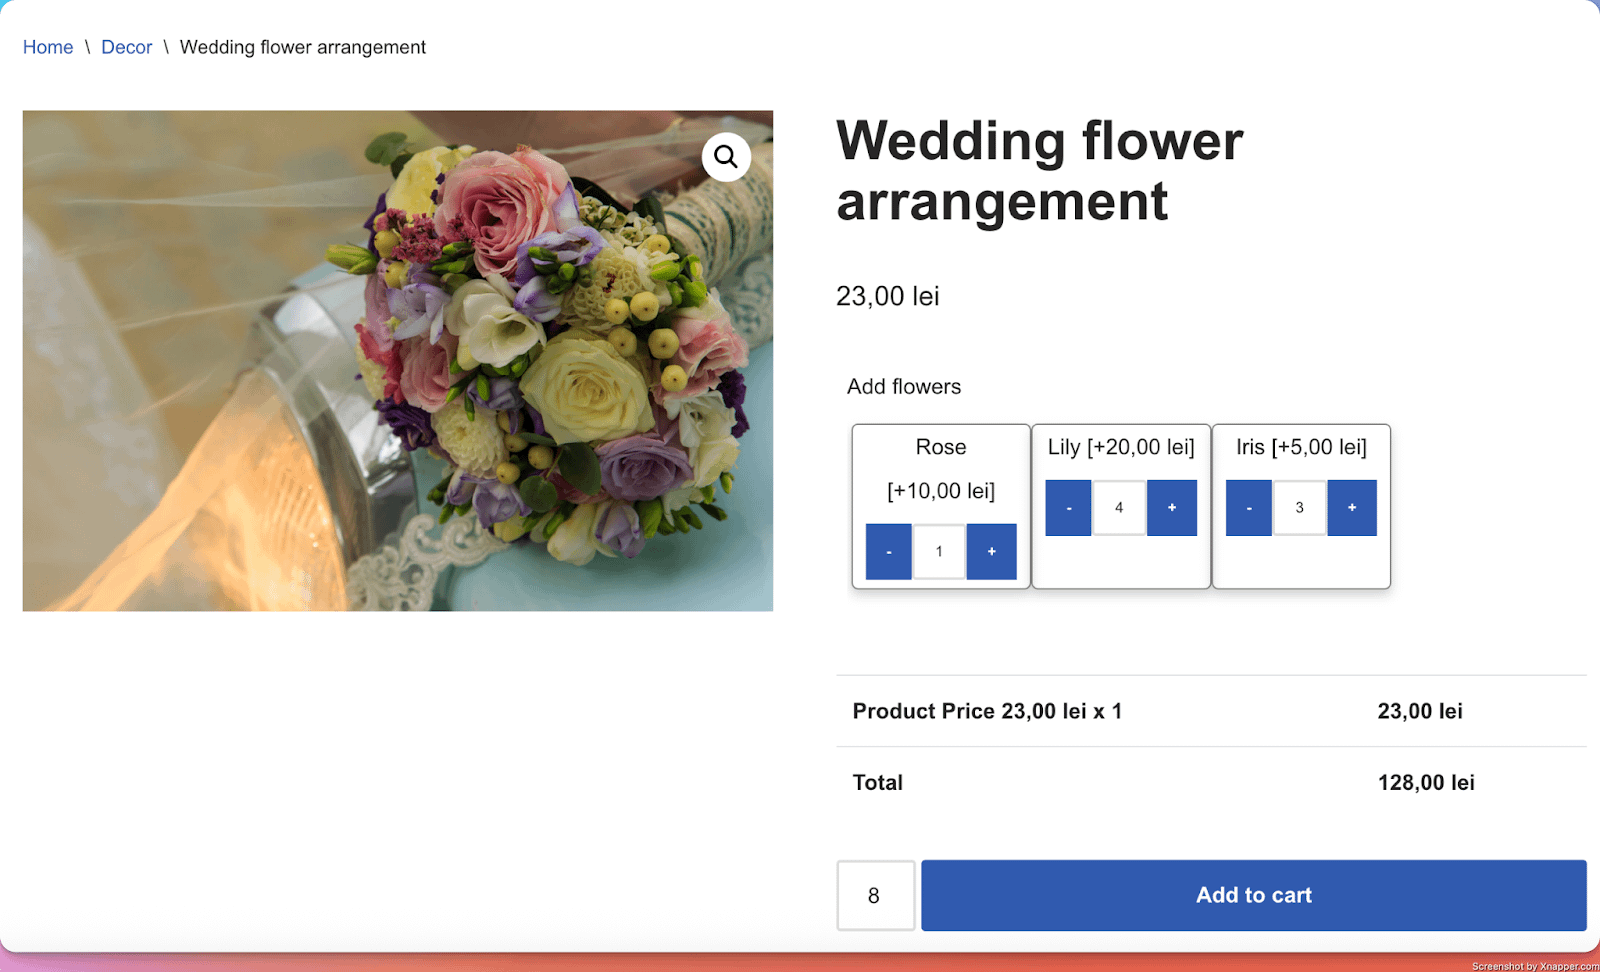Click the Iris [+5,00 lei] option label

click(1300, 447)
